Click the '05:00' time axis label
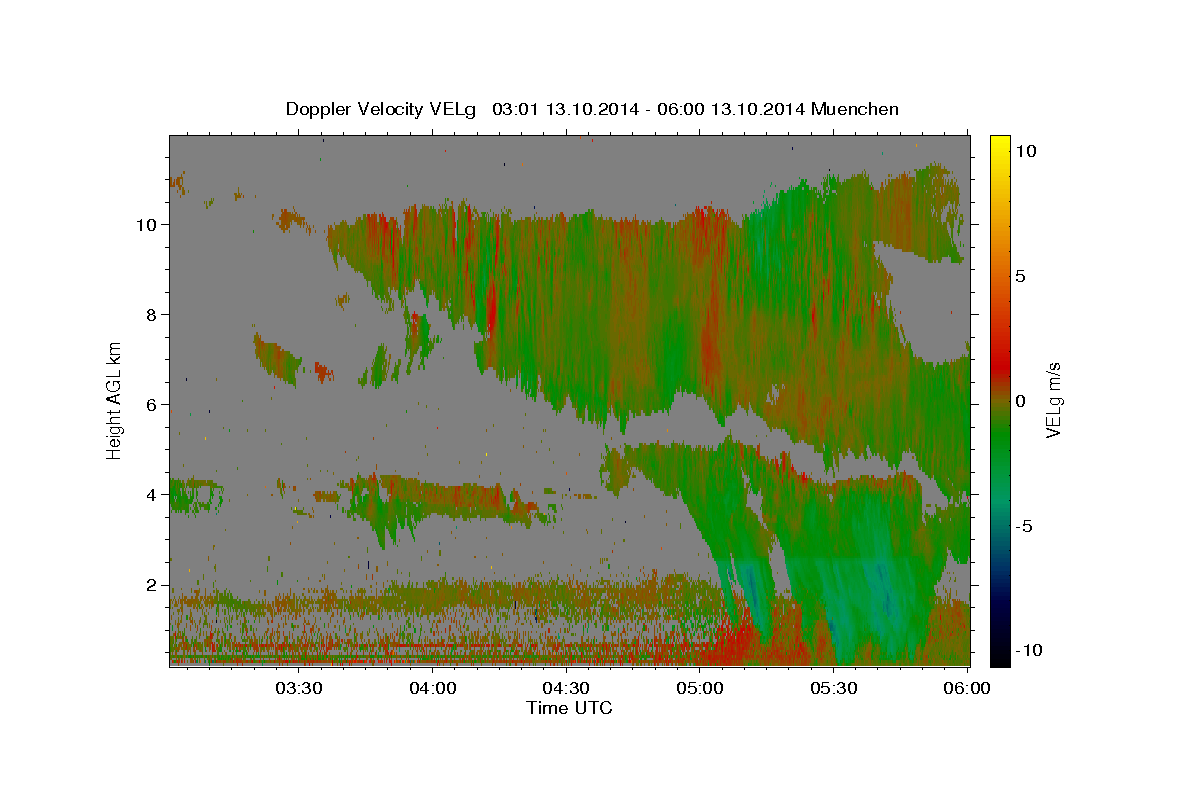Viewport: 1200px width, 800px height. click(x=699, y=688)
